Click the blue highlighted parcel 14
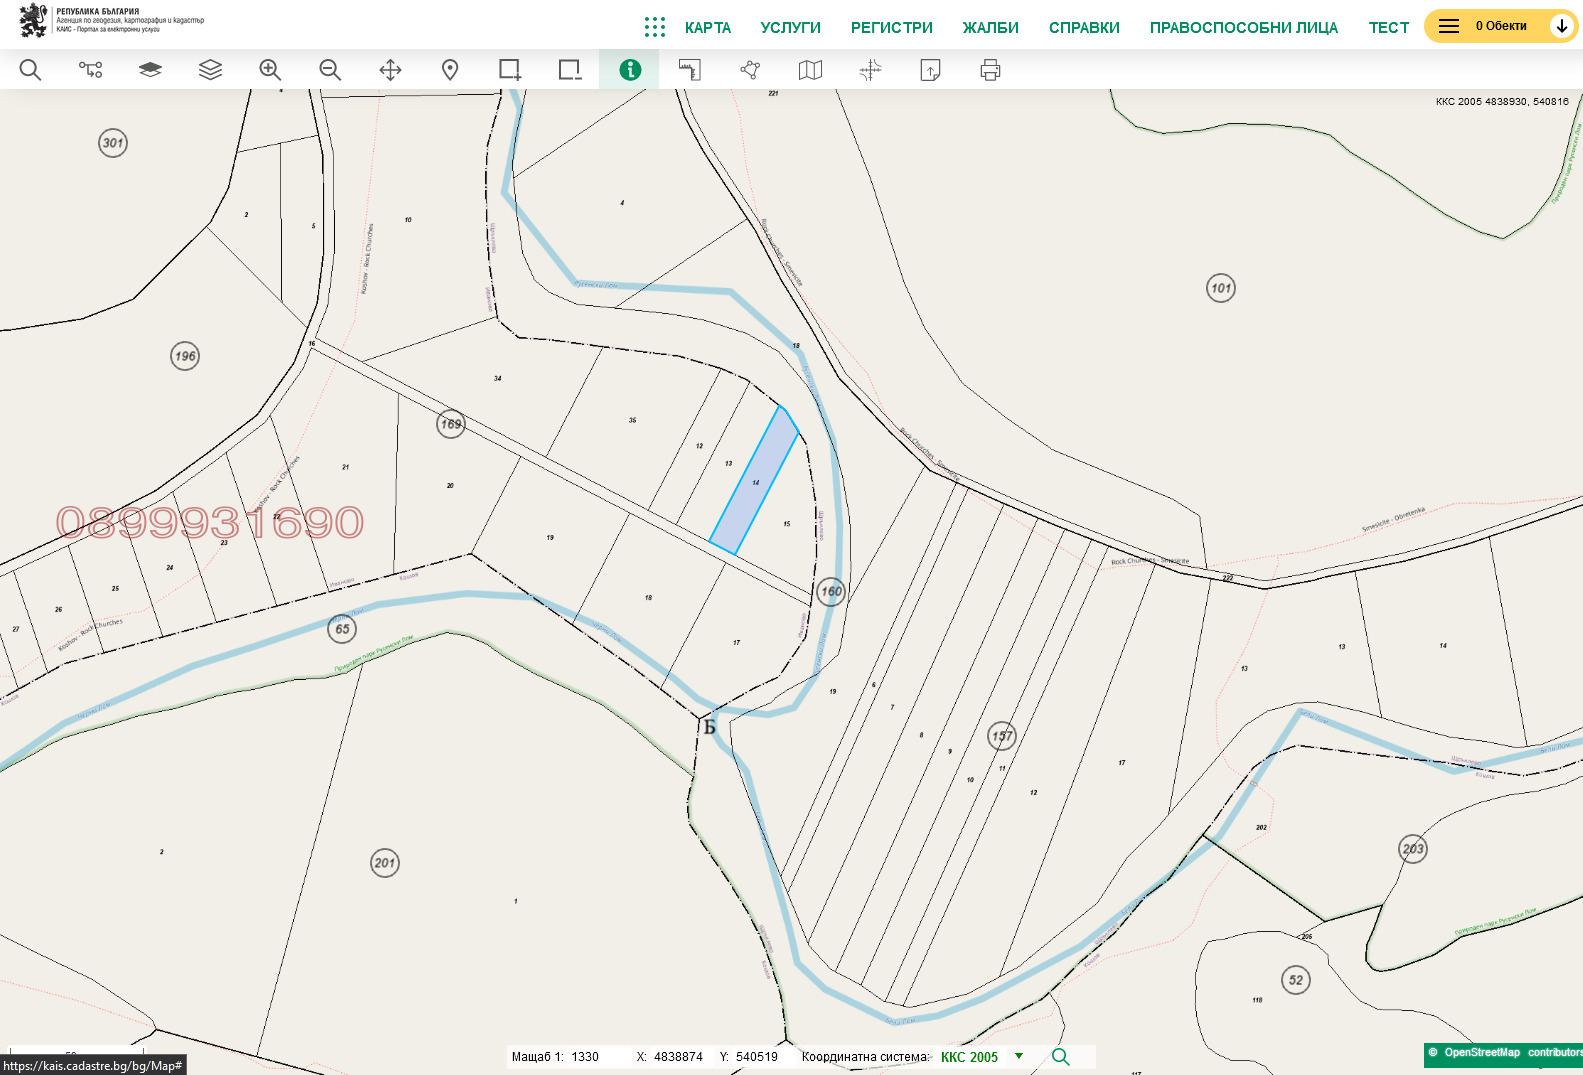Image resolution: width=1583 pixels, height=1075 pixels. (754, 482)
